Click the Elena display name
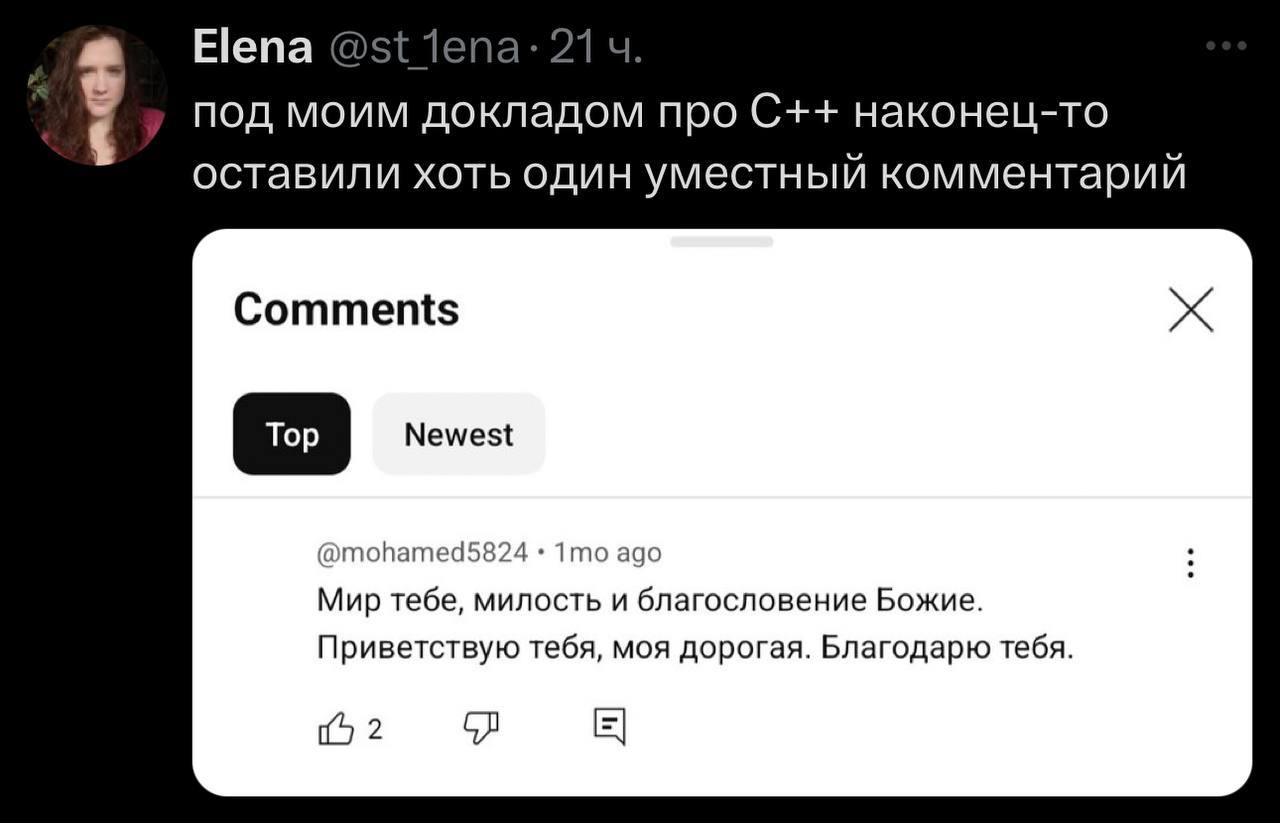 point(252,47)
